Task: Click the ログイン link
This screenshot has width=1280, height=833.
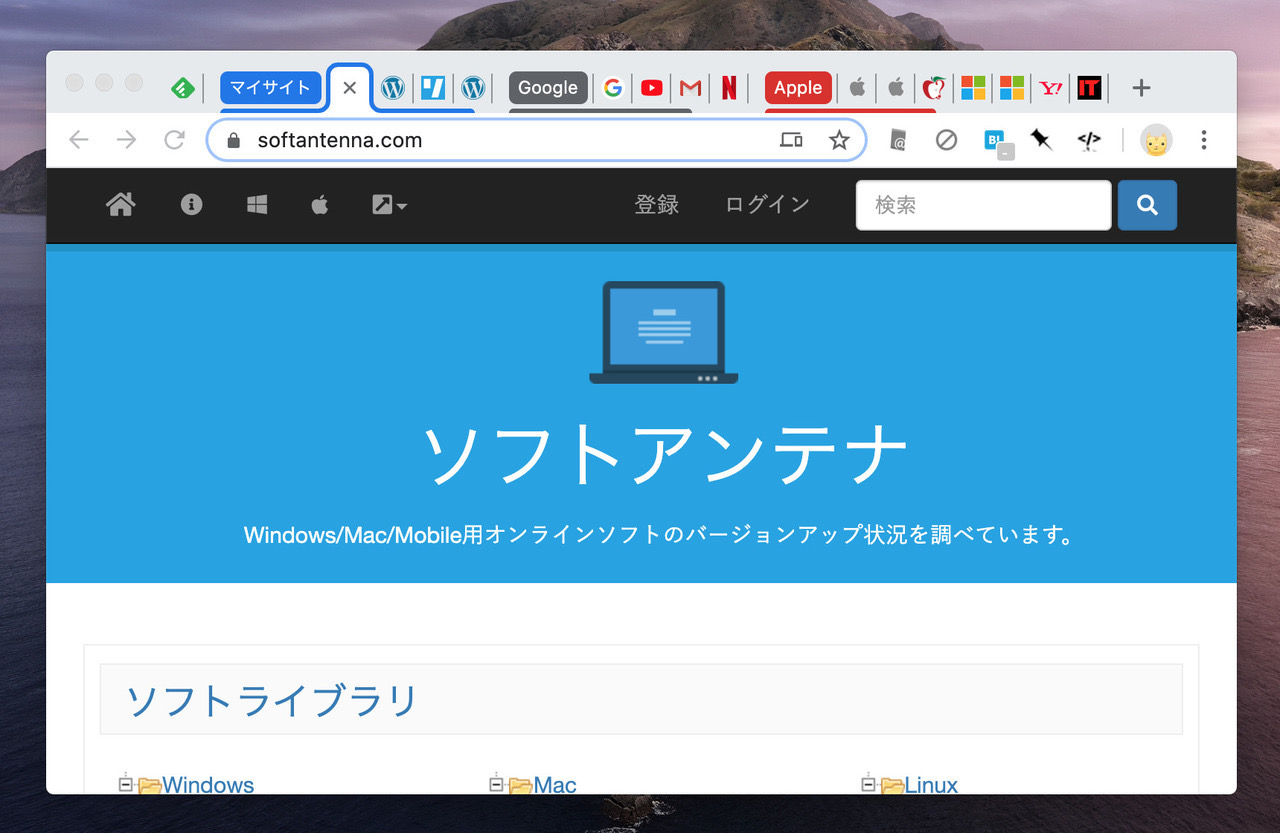Action: [x=767, y=205]
